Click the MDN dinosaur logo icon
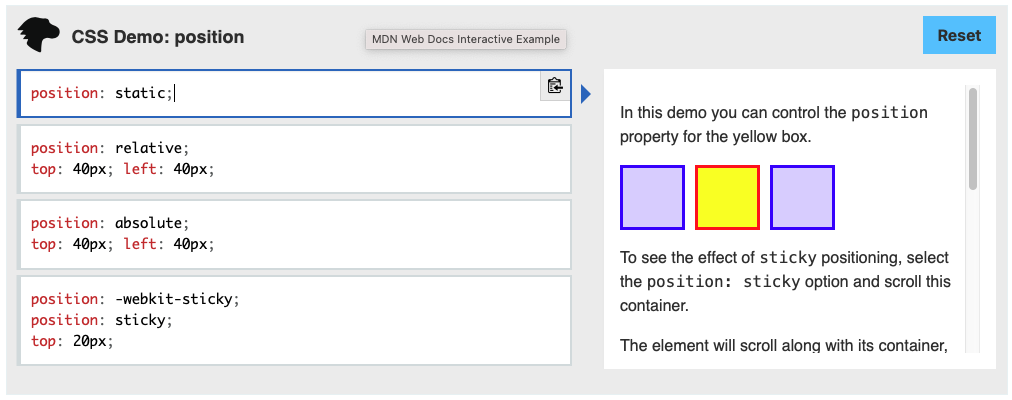The image size is (1012, 400). pyautogui.click(x=39, y=35)
